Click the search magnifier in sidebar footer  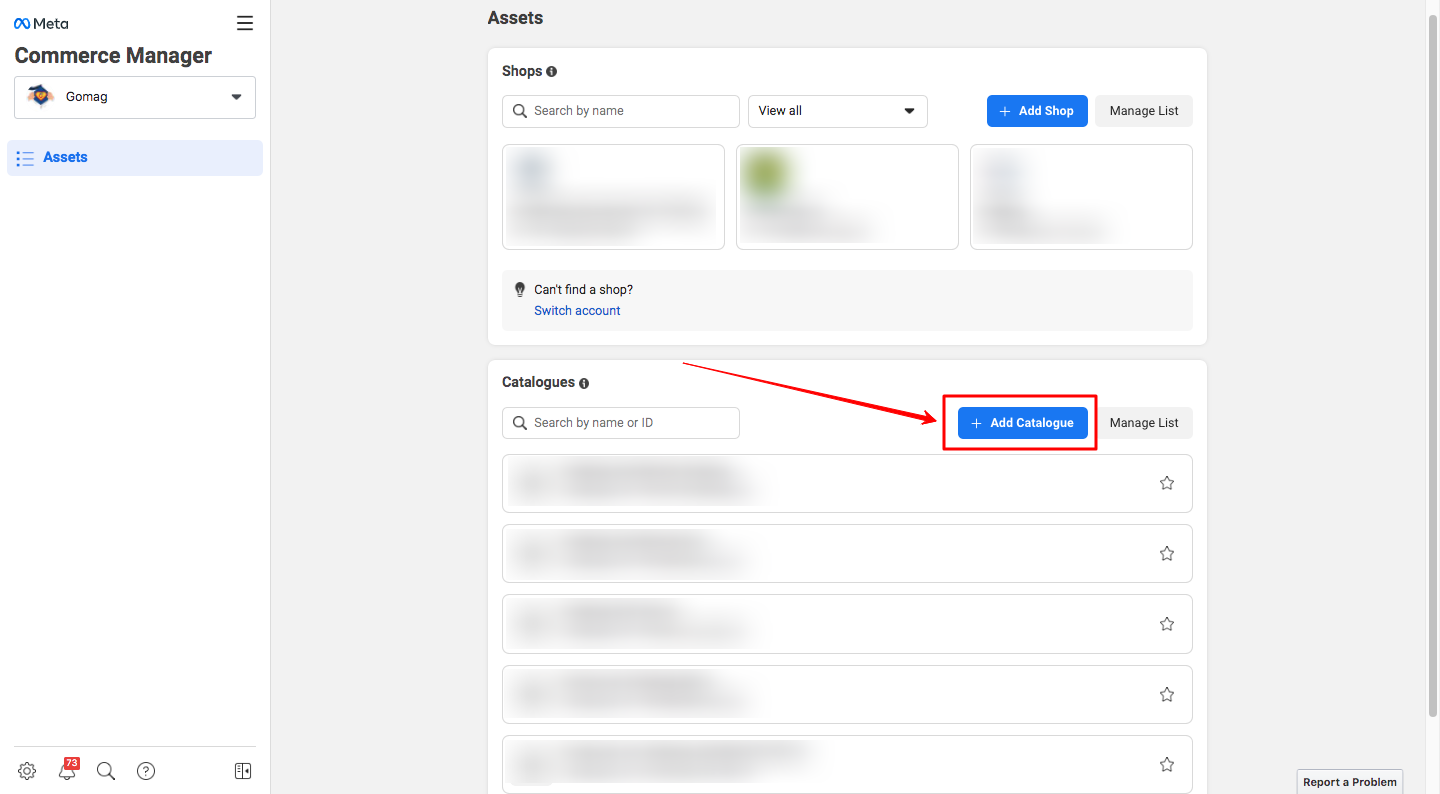[106, 771]
